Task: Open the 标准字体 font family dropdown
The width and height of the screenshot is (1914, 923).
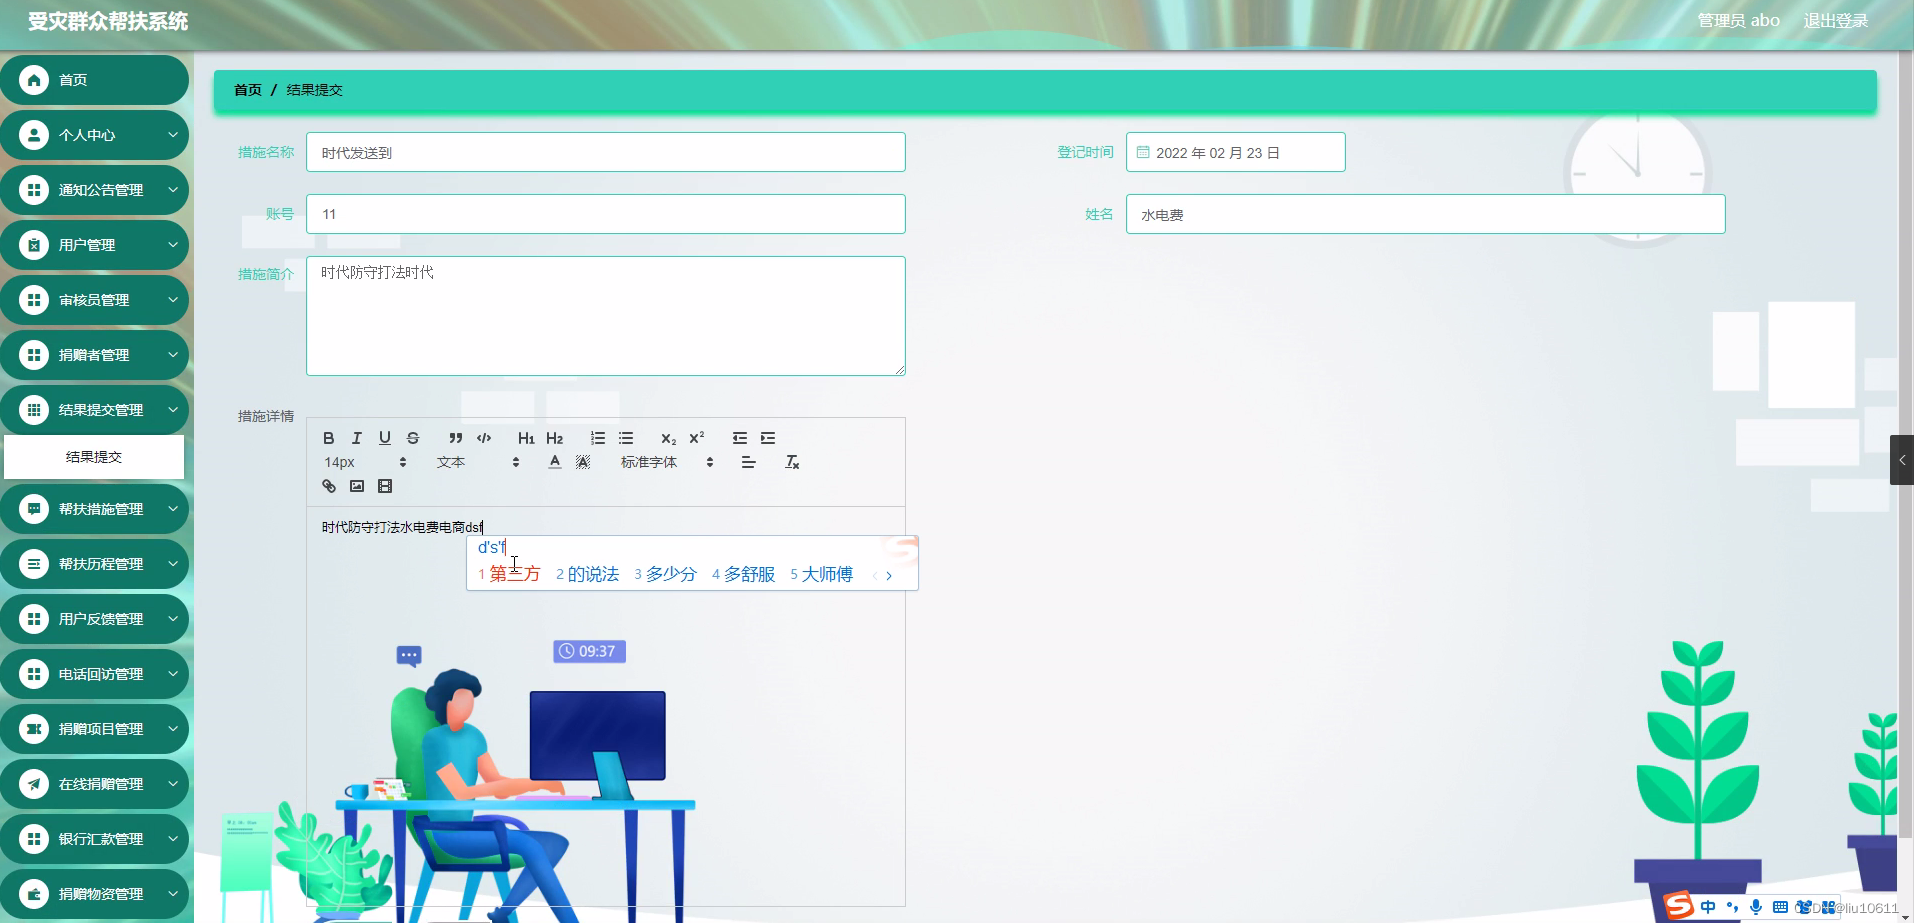Action: (x=667, y=462)
